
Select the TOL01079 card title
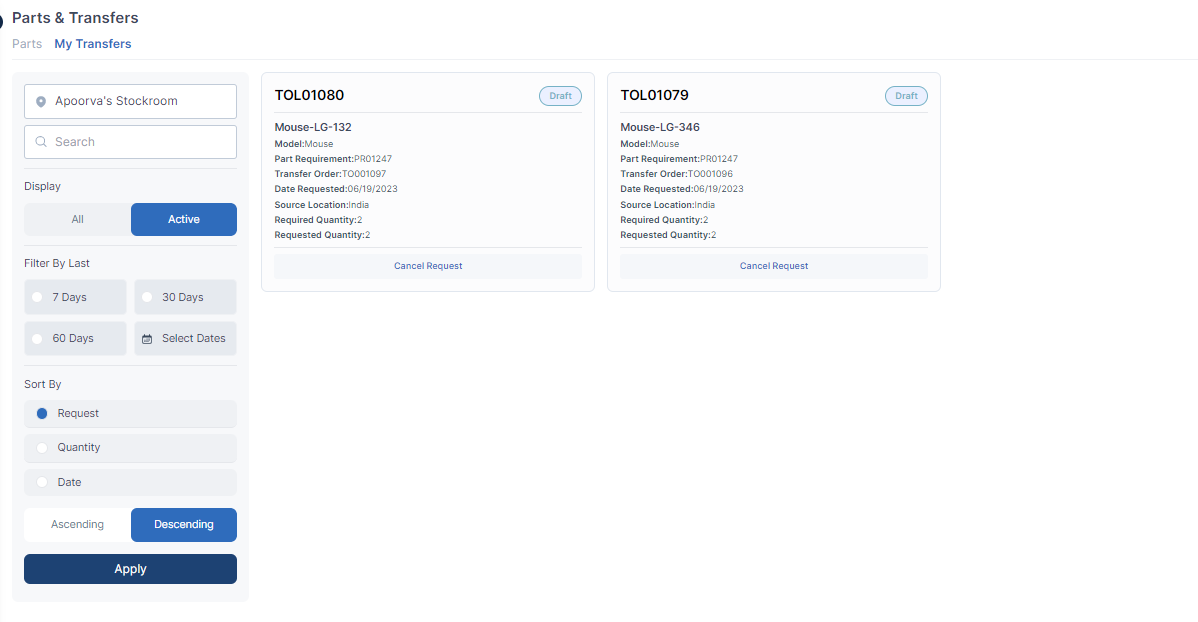click(655, 96)
